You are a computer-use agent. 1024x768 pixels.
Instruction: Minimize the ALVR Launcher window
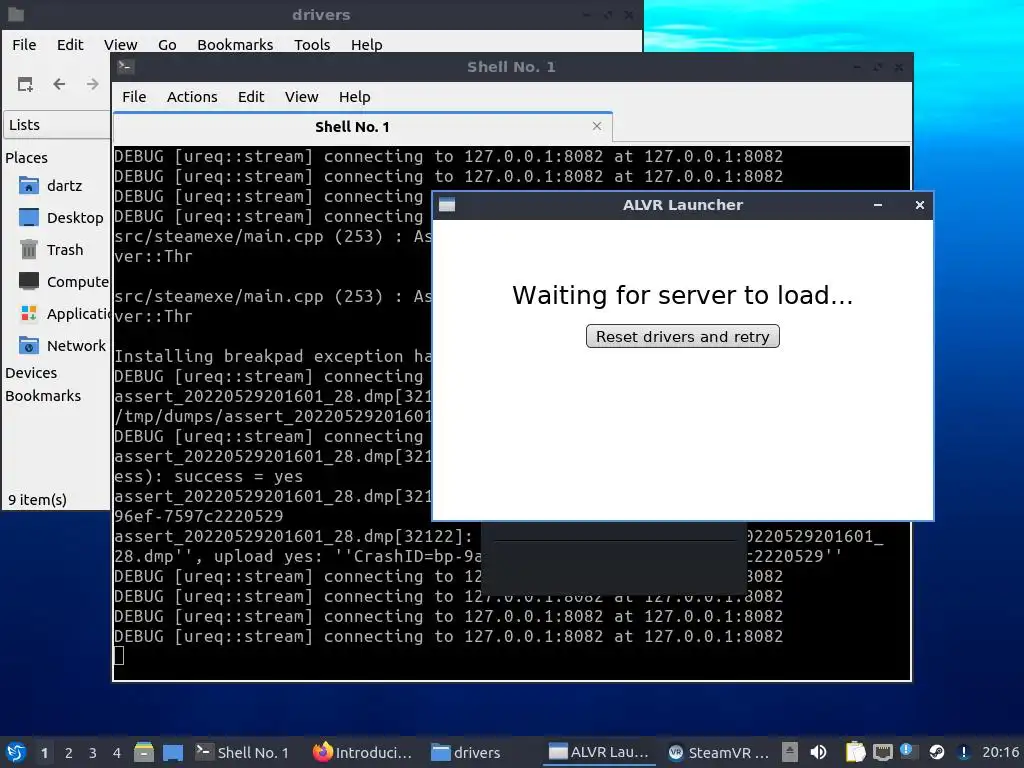[x=878, y=205]
